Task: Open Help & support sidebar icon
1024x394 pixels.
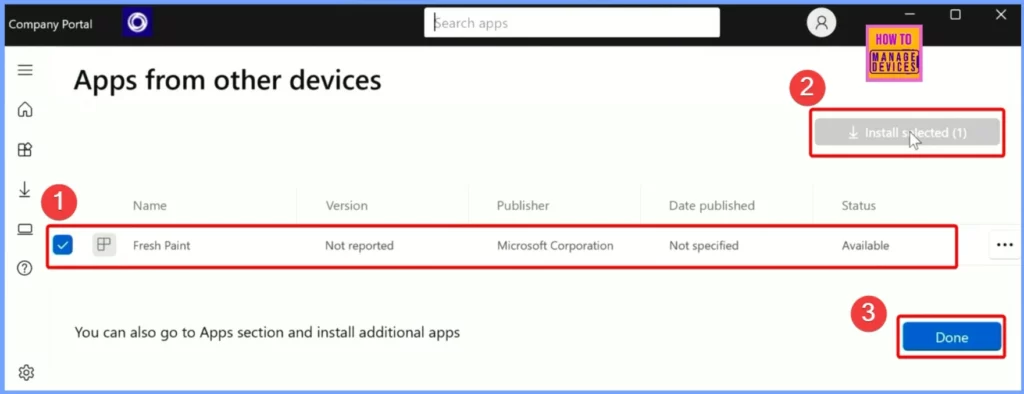Action: [x=25, y=269]
